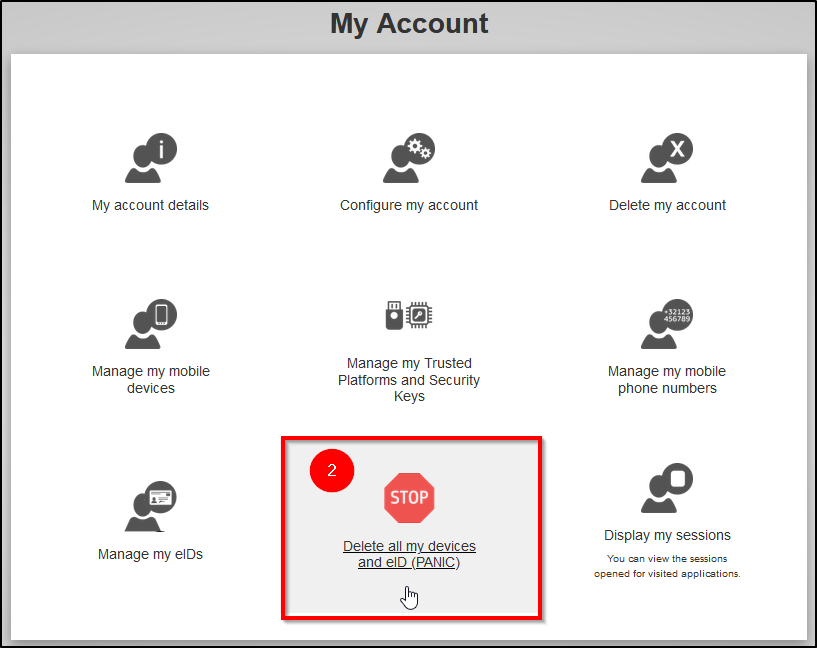Image resolution: width=817 pixels, height=648 pixels.
Task: Click the My account details info icon
Action: (151, 158)
